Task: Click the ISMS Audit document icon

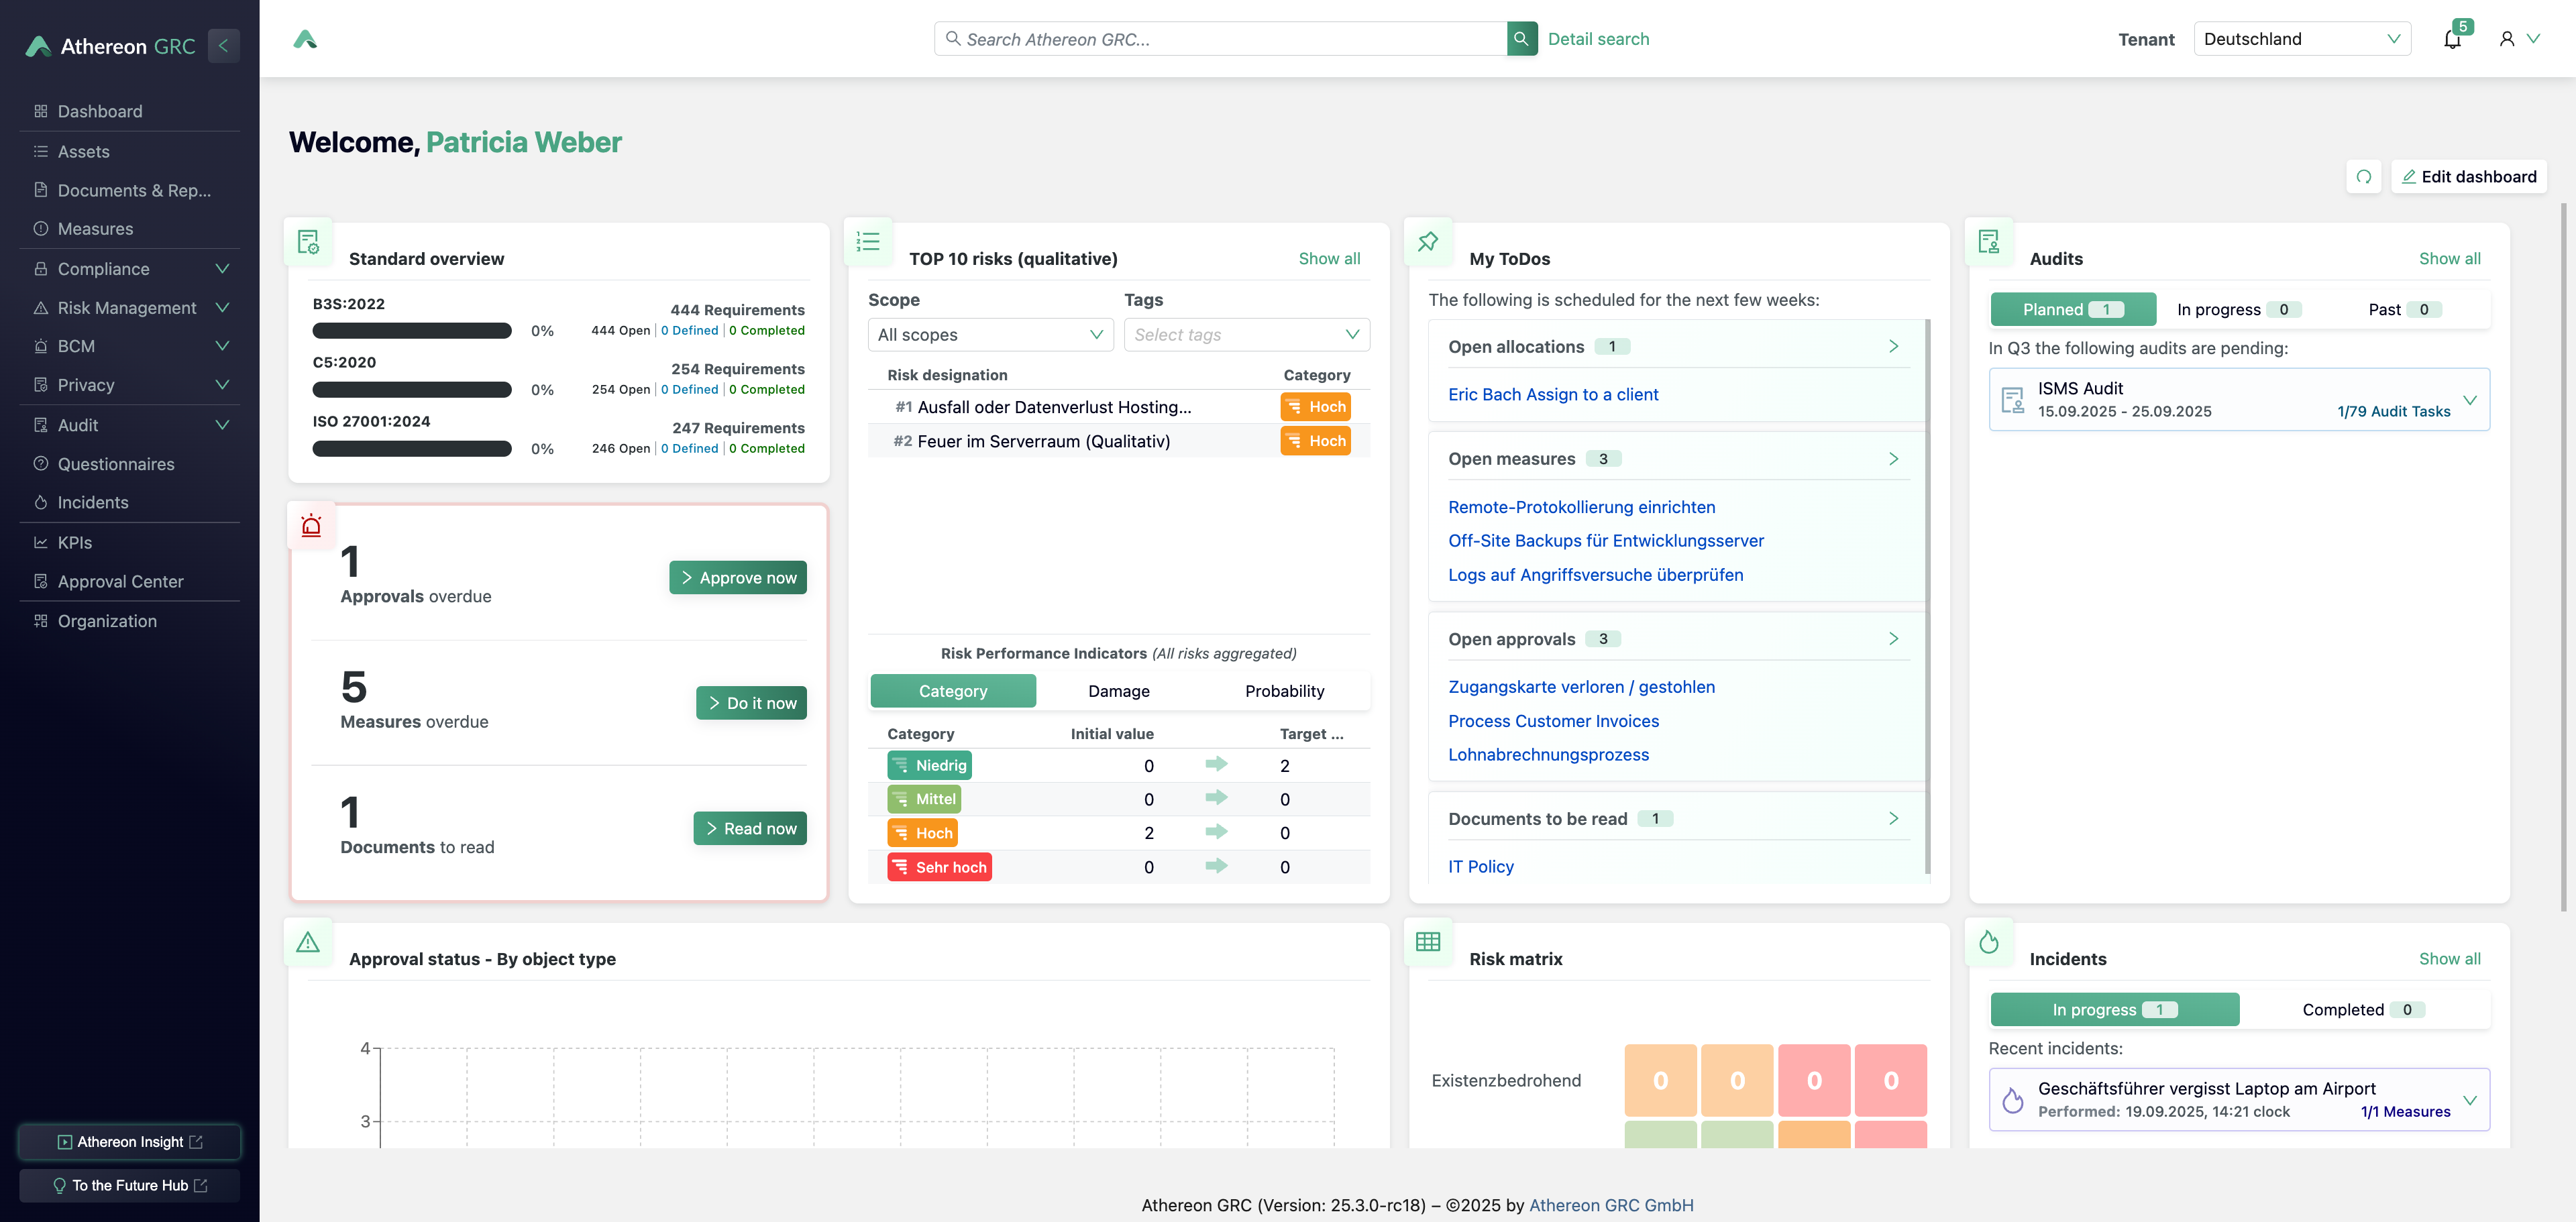Action: pyautogui.click(x=2012, y=400)
